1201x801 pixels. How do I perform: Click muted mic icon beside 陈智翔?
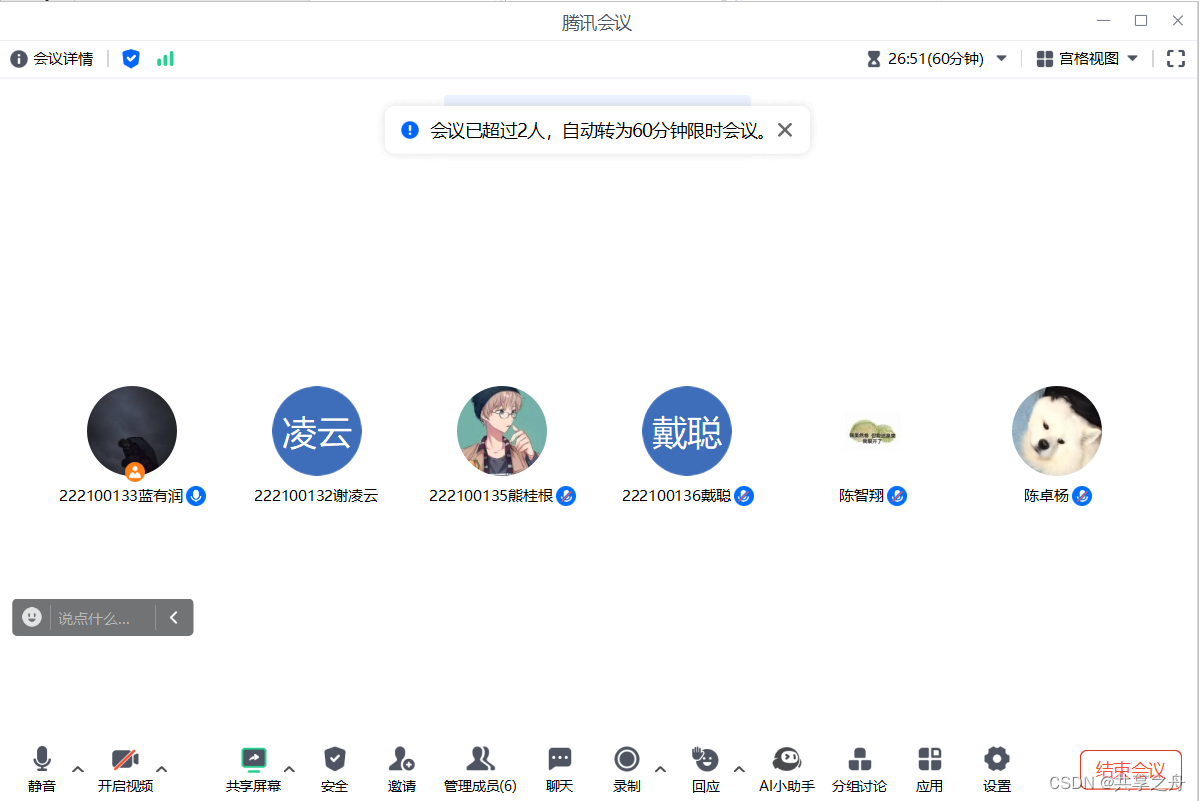(897, 496)
